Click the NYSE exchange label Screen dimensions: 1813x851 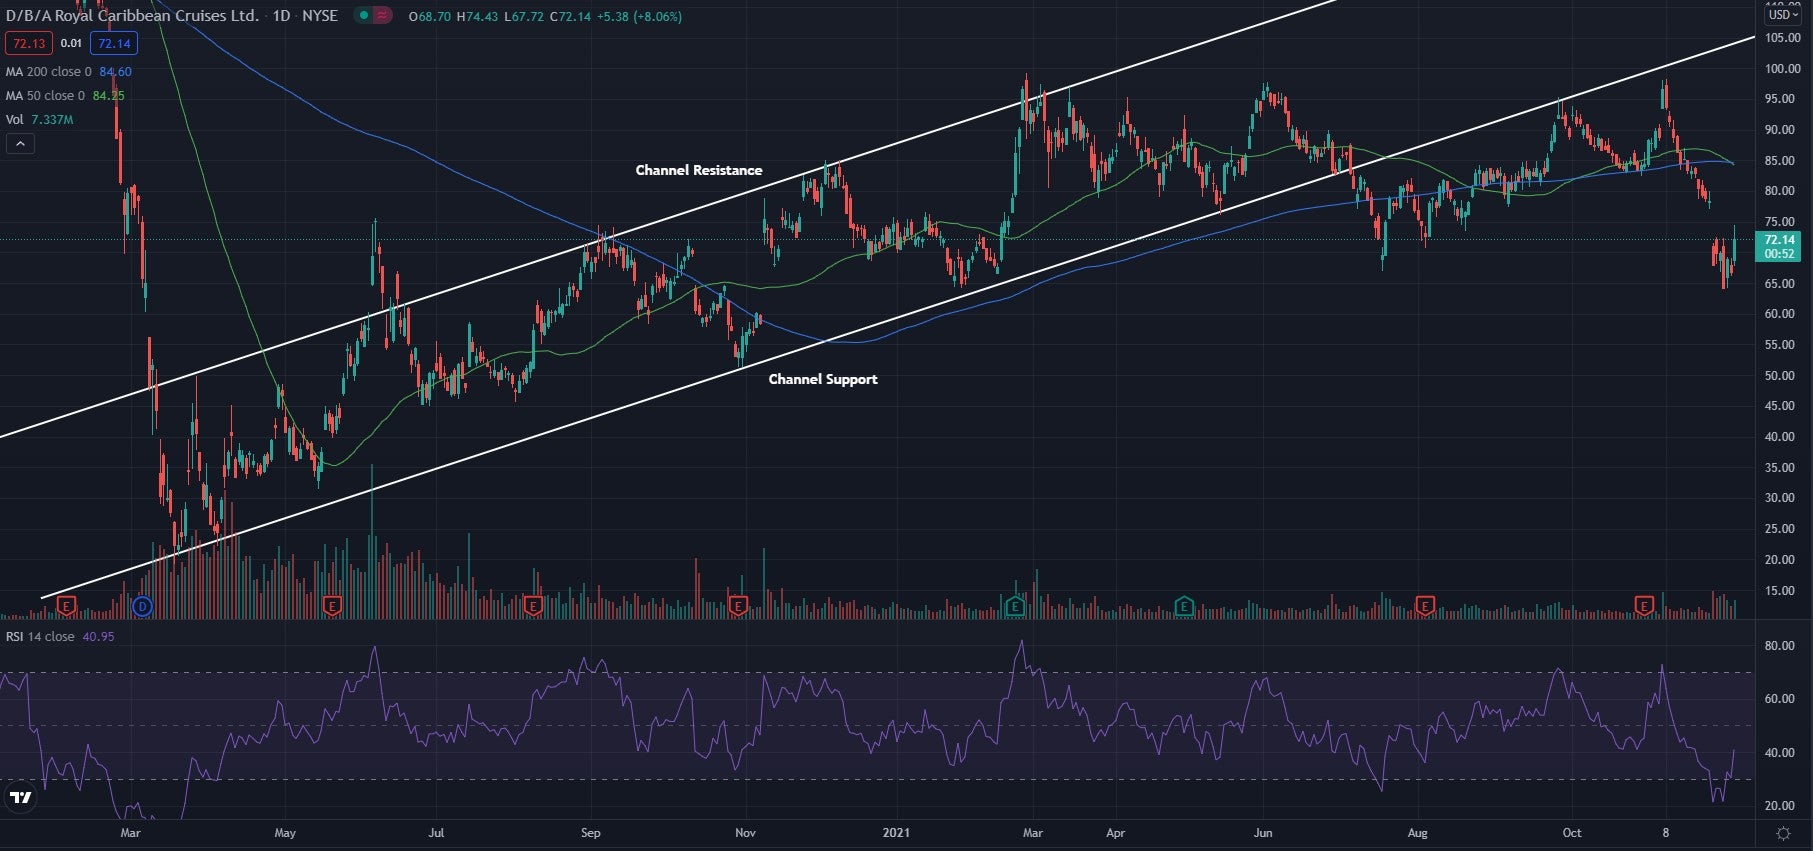(x=320, y=16)
